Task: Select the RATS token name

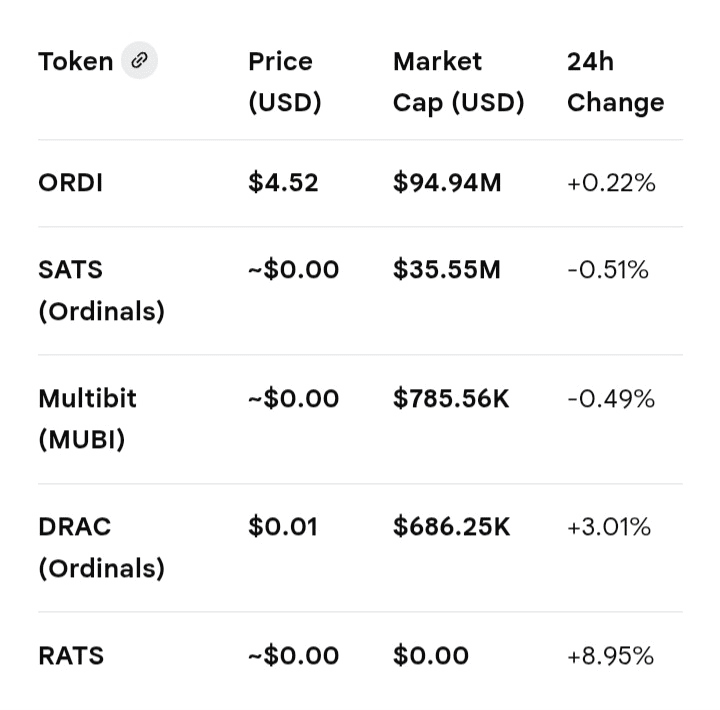Action: [x=71, y=656]
